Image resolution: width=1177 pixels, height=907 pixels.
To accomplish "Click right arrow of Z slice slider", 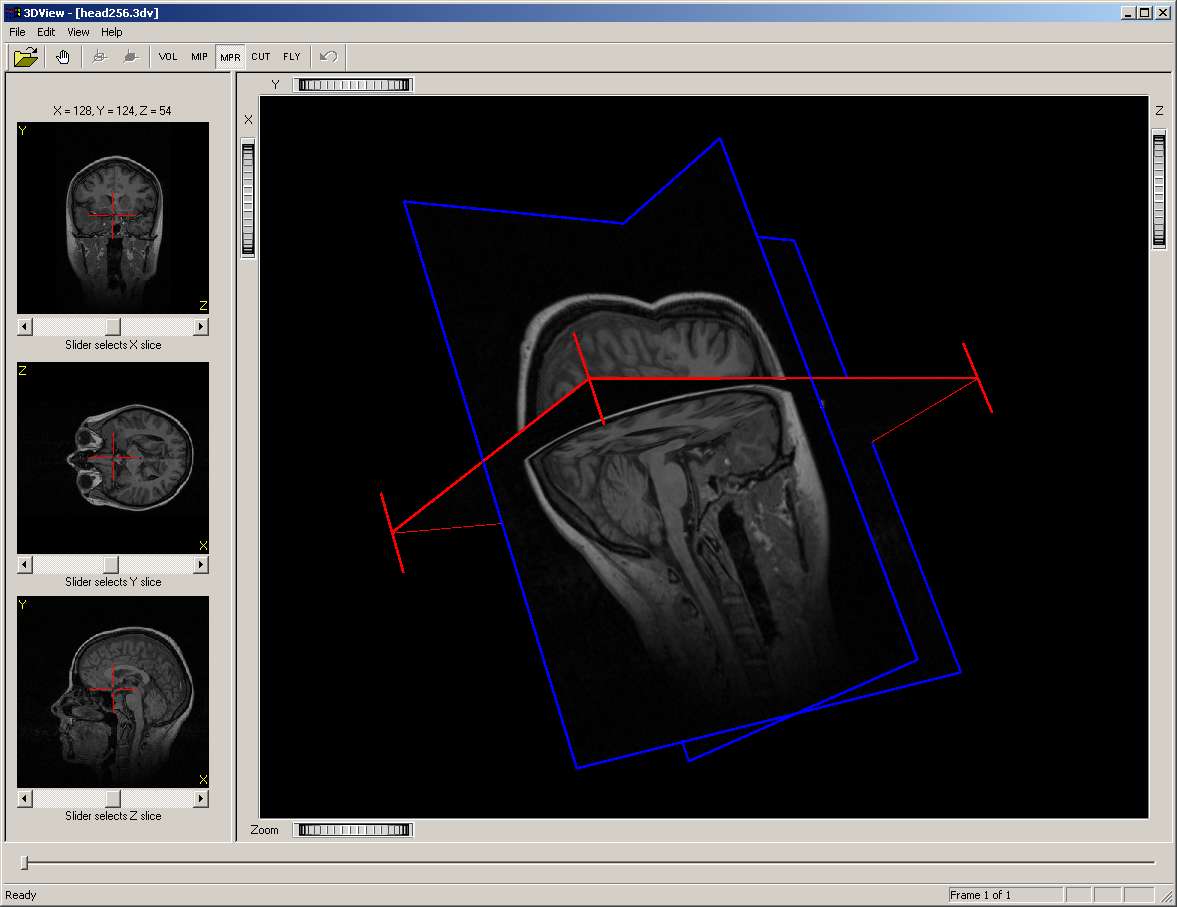I will (201, 799).
